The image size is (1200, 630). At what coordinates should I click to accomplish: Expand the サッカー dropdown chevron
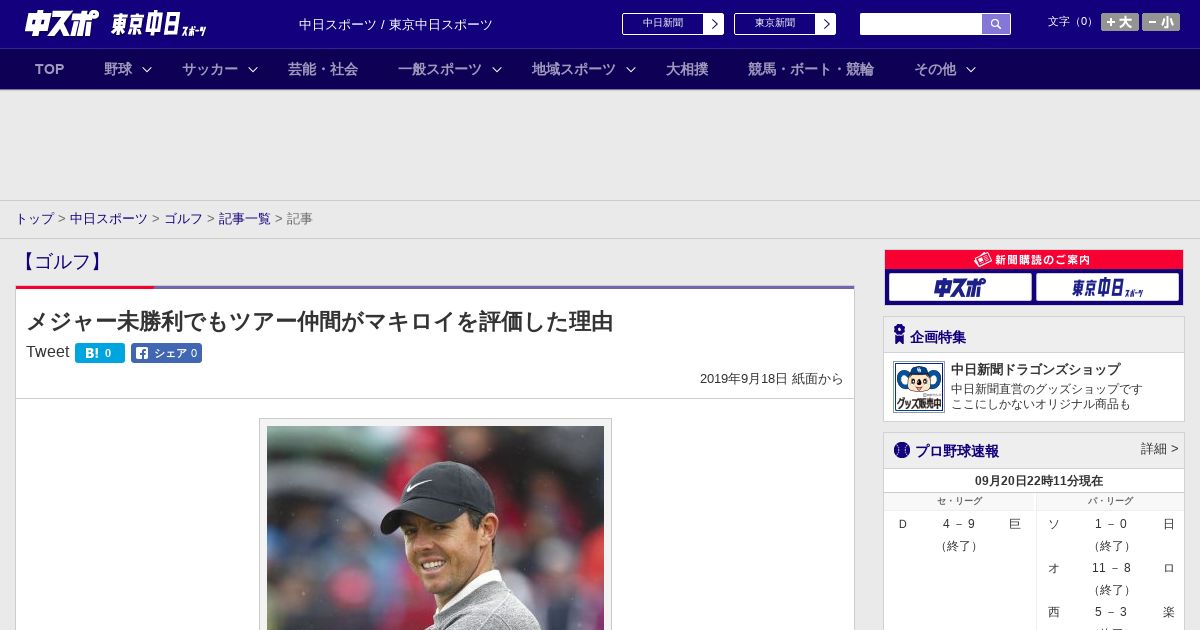point(253,69)
